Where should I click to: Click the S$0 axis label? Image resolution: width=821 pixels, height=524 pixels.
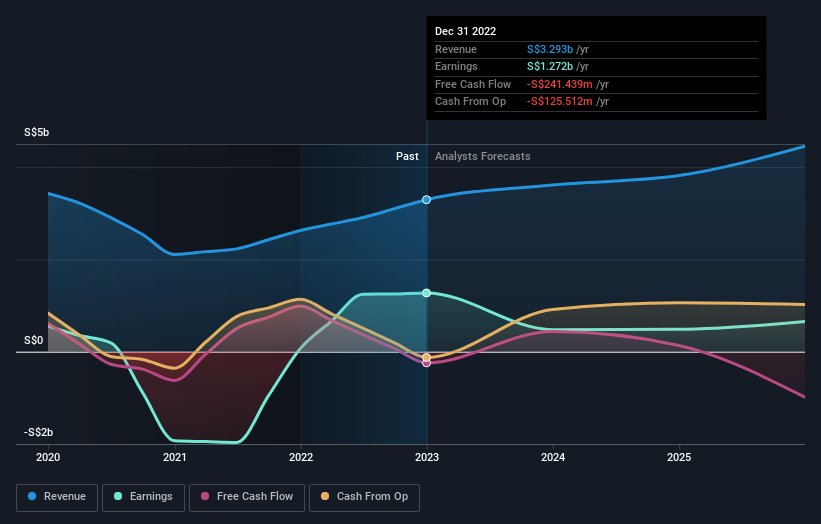[x=34, y=341]
